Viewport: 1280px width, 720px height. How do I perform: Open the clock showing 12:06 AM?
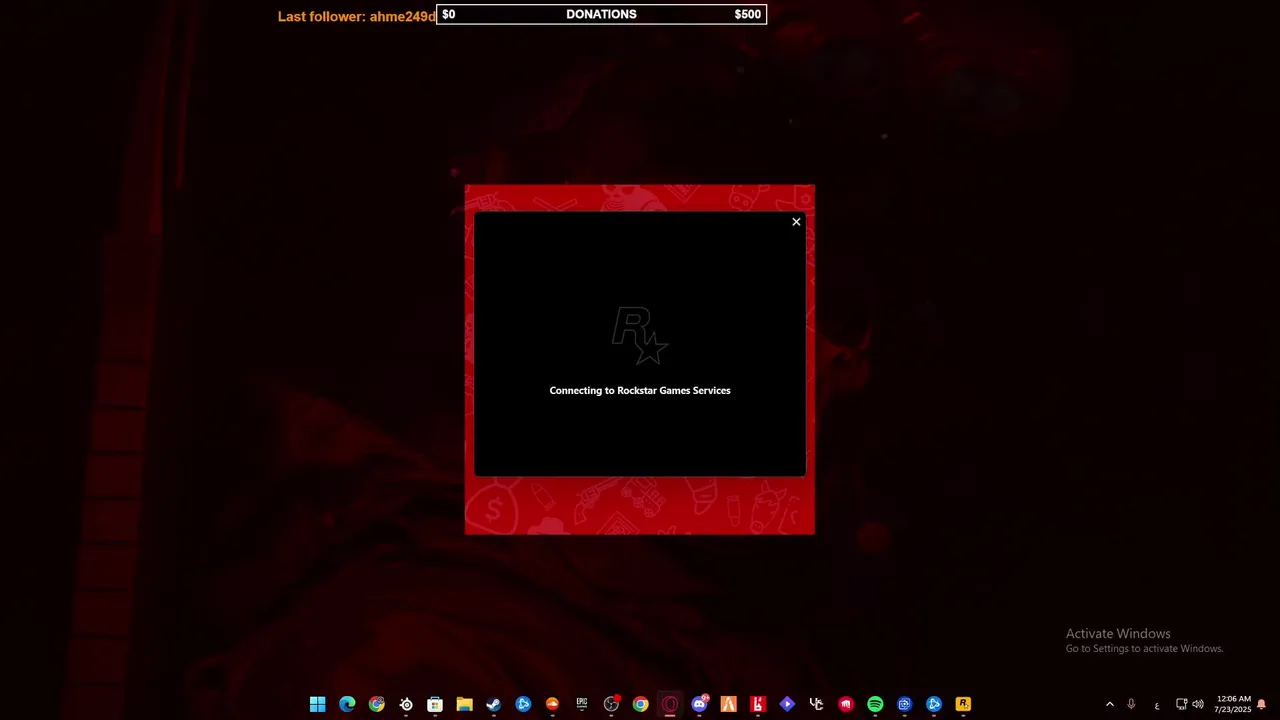[x=1233, y=704]
